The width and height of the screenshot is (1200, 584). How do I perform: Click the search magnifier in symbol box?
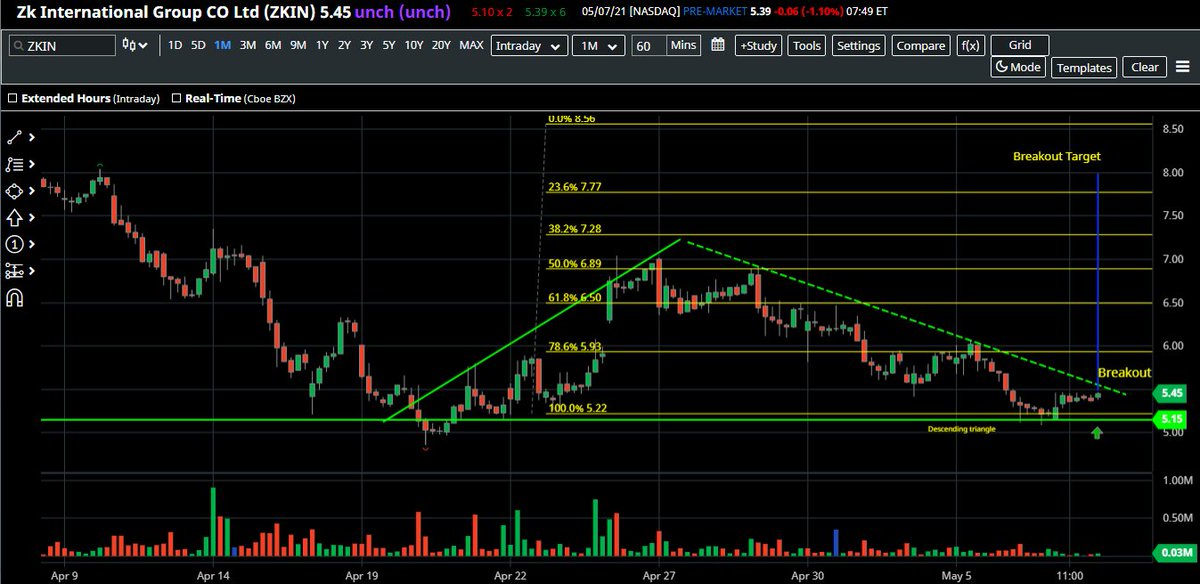18,46
